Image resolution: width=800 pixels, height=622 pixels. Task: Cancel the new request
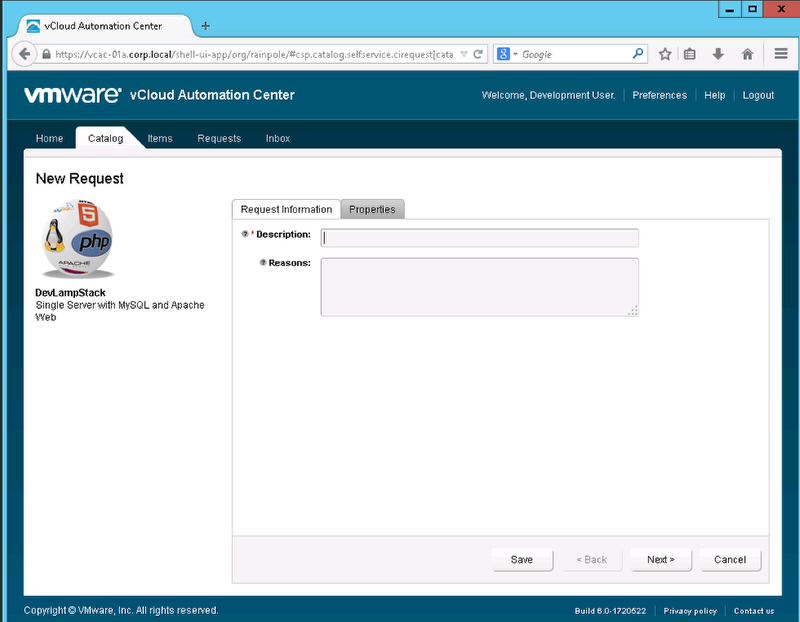click(x=730, y=560)
